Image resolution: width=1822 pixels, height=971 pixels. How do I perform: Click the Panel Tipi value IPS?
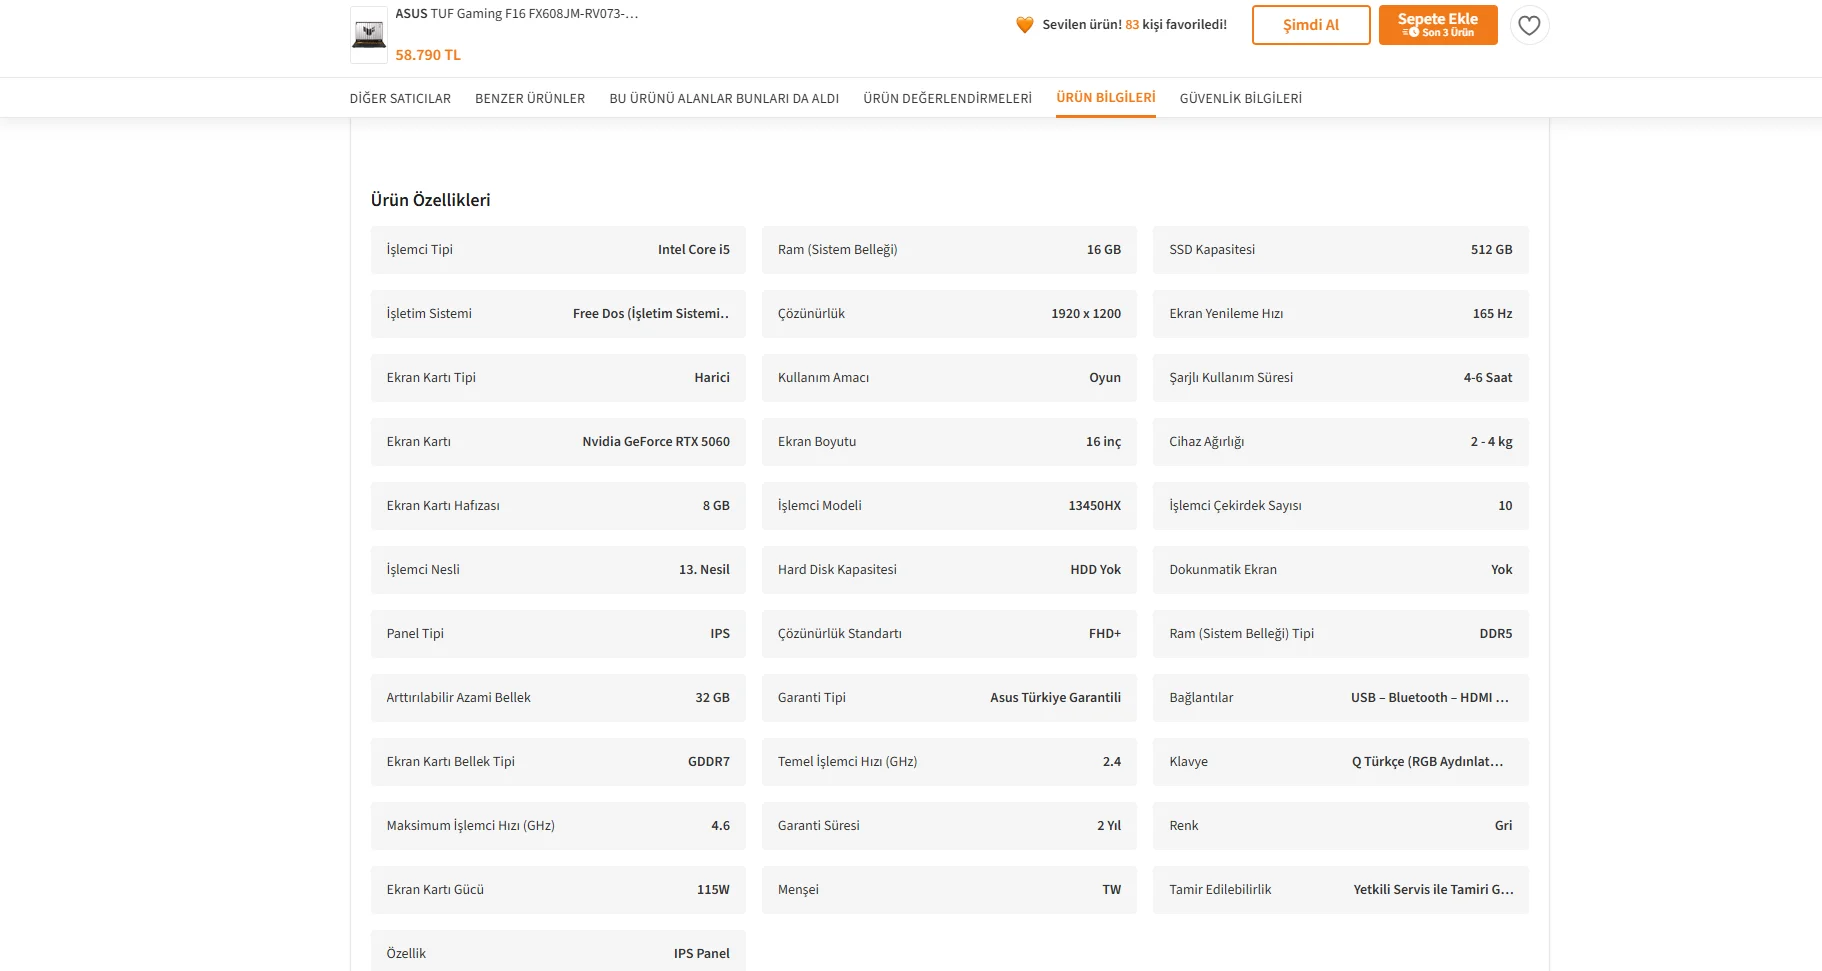720,634
